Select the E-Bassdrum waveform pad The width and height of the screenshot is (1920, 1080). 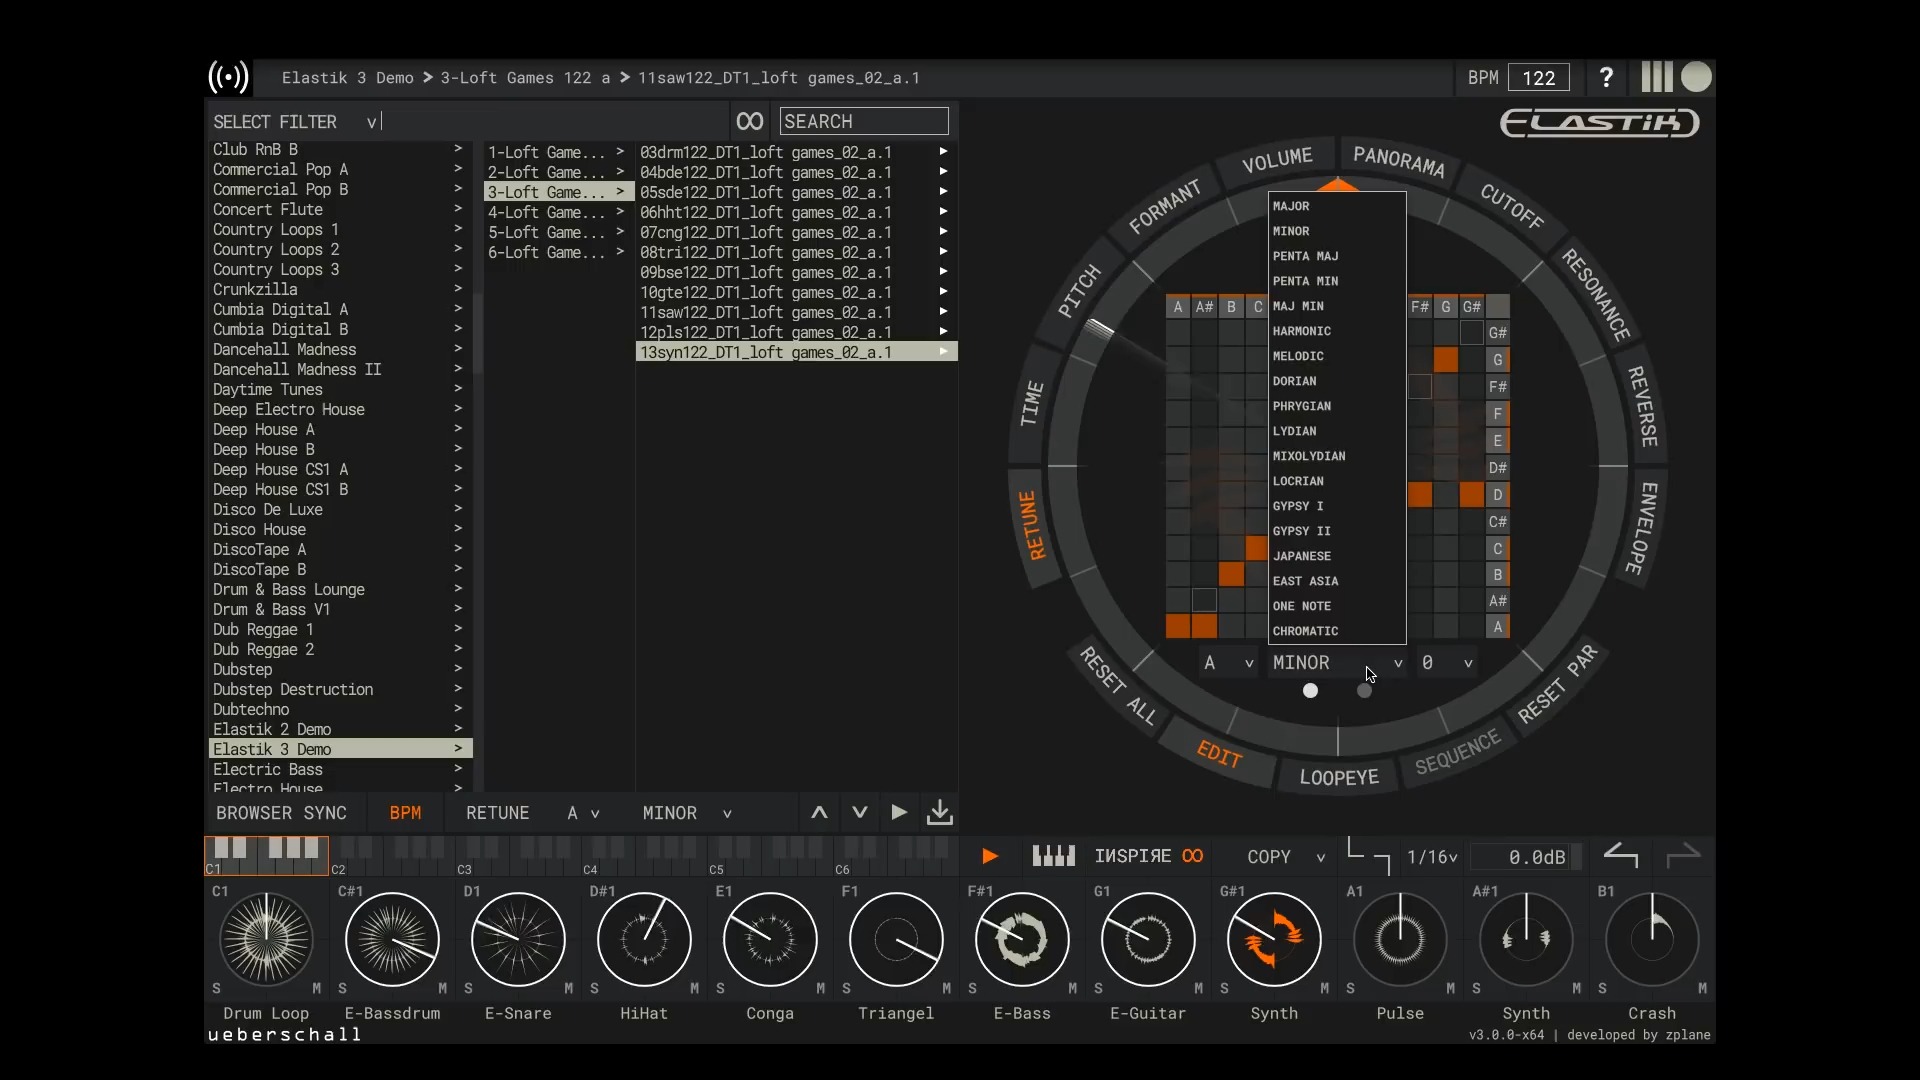click(x=392, y=940)
